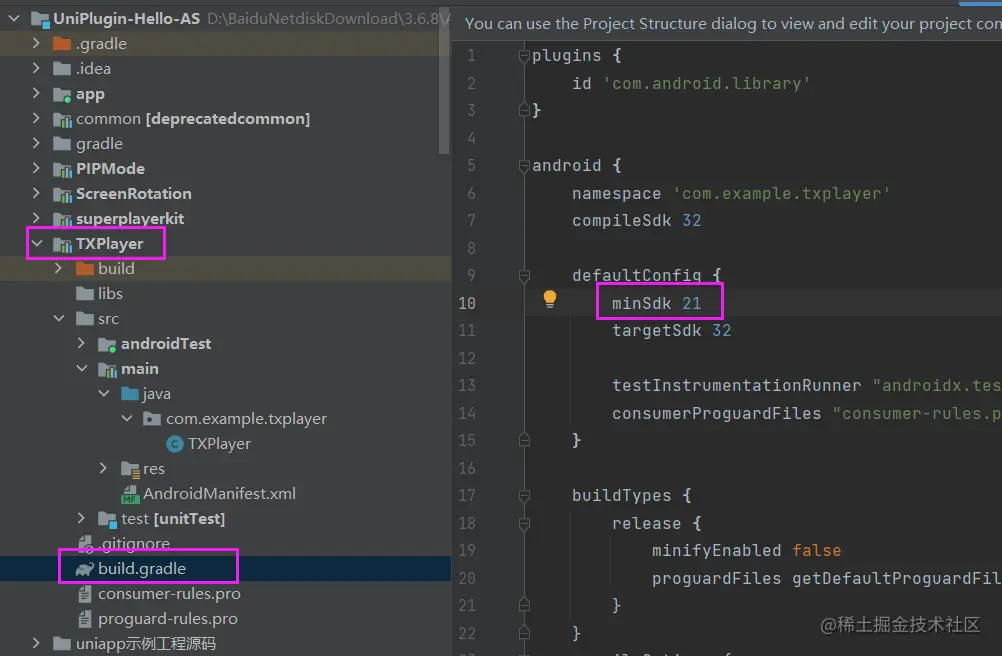The width and height of the screenshot is (1002, 656).
Task: Click the common module icon
Action: coord(62,119)
